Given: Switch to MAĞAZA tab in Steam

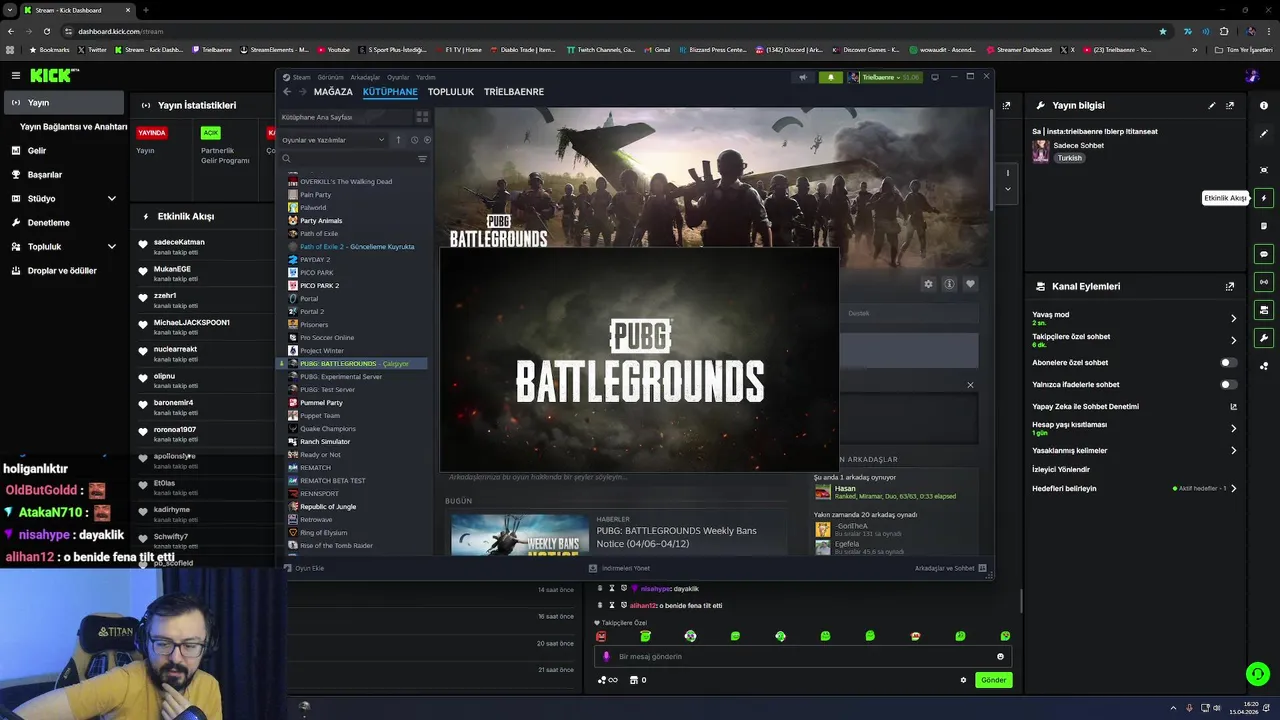Looking at the screenshot, I should 333,92.
